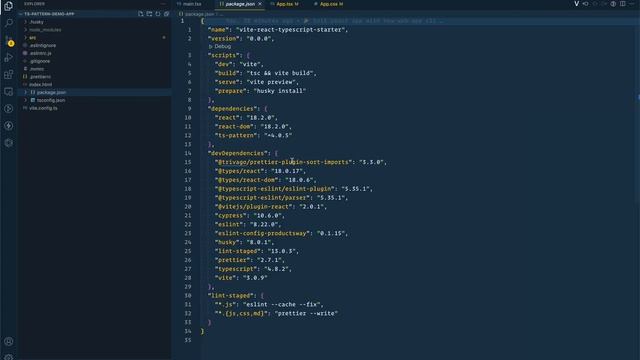Switch to App.tsx tab
The height and width of the screenshot is (360, 640).
click(284, 4)
